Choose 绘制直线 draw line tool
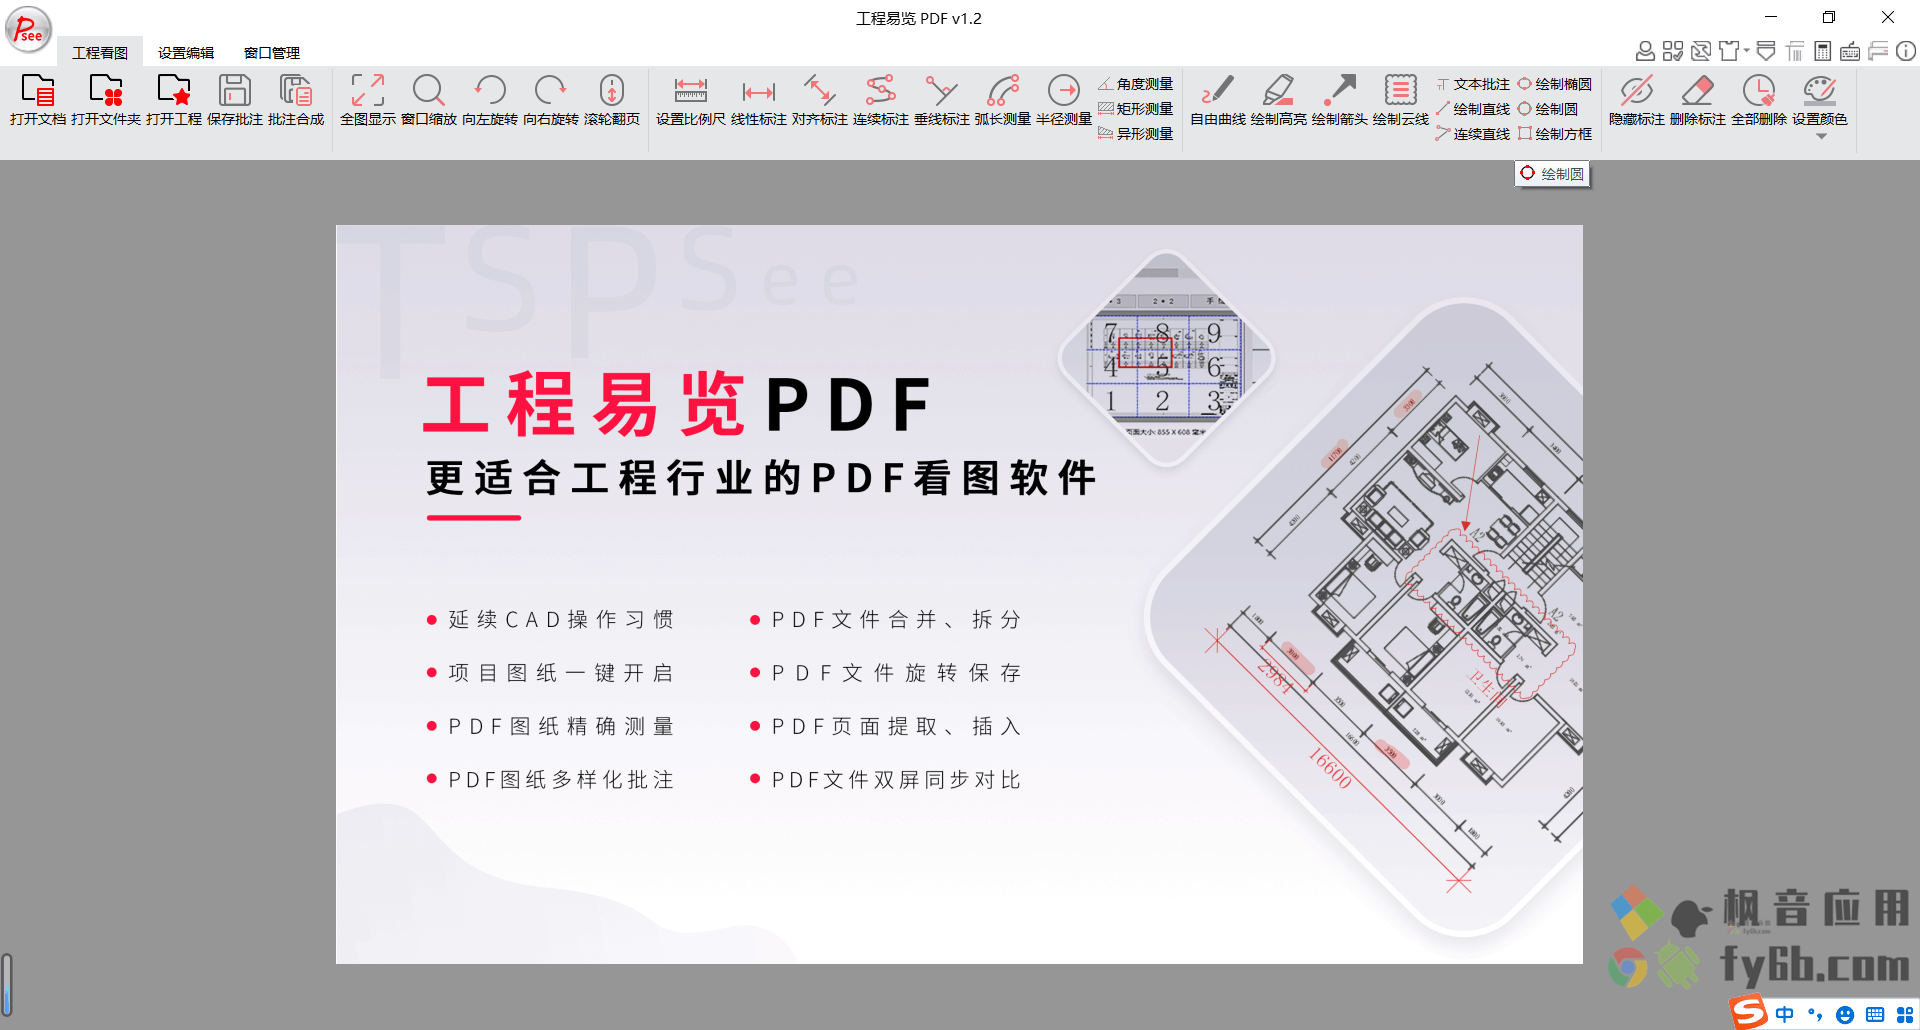The height and width of the screenshot is (1030, 1920). pyautogui.click(x=1473, y=109)
